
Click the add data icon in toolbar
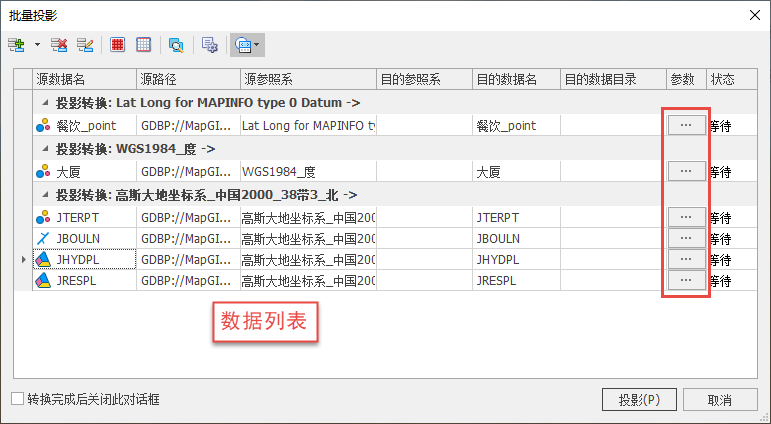click(16, 45)
